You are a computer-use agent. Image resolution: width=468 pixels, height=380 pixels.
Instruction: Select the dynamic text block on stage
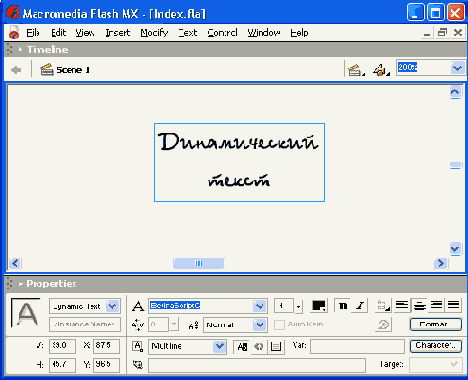[x=239, y=162]
